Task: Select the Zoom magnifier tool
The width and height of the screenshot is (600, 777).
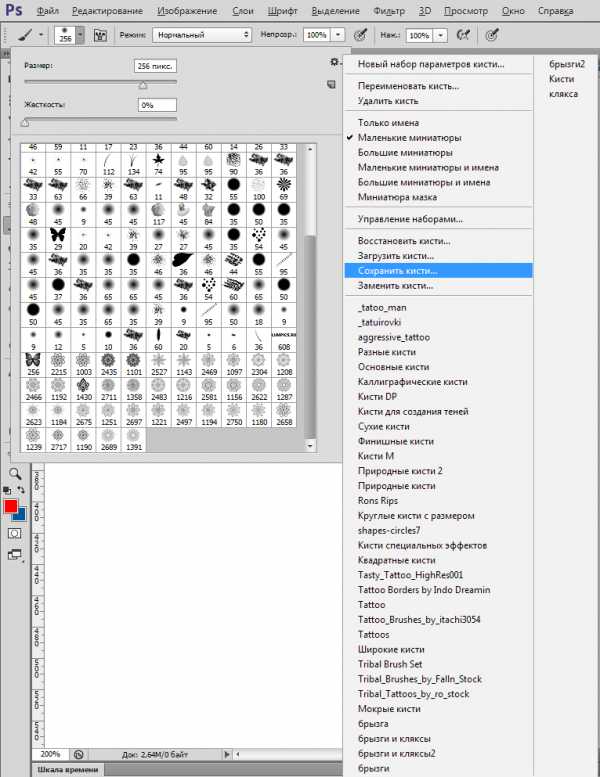Action: 15,473
